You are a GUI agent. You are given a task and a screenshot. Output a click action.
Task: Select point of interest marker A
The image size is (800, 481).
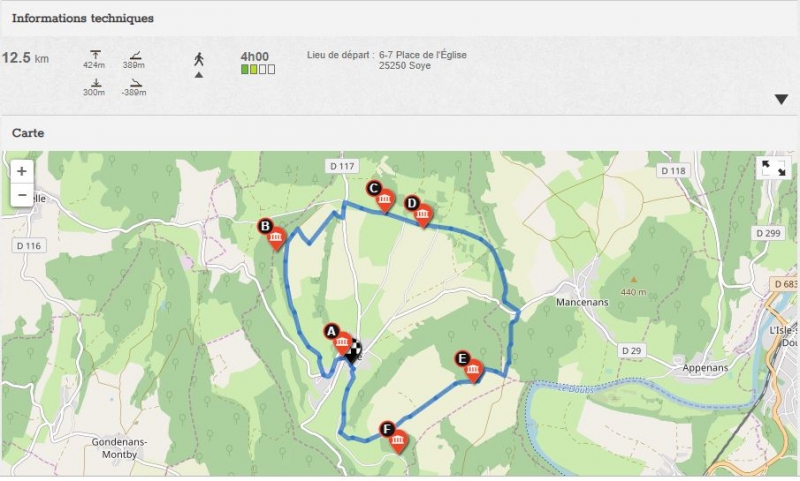coord(338,340)
